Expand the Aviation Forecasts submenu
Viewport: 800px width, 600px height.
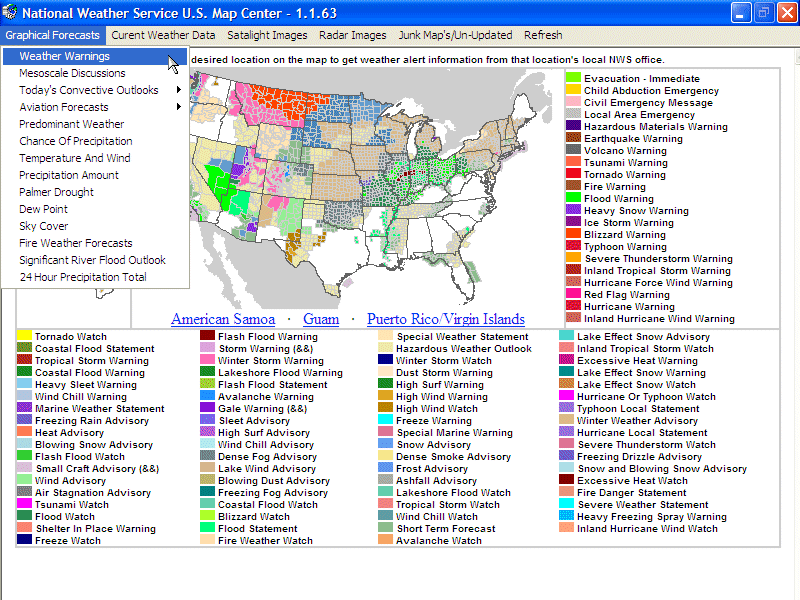coord(96,107)
